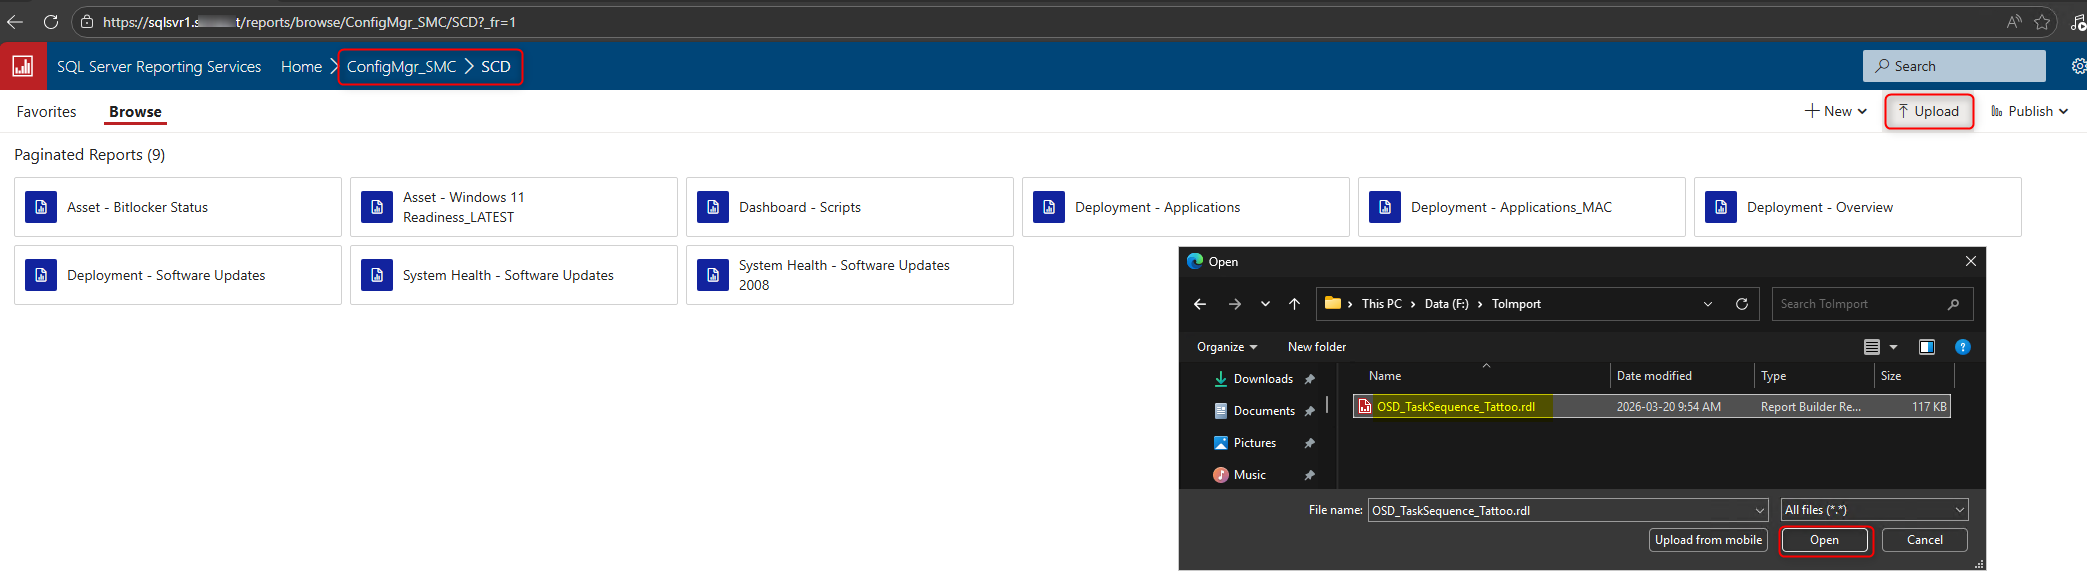Open the Organize menu in dialog
This screenshot has width=2087, height=578.
(1226, 347)
